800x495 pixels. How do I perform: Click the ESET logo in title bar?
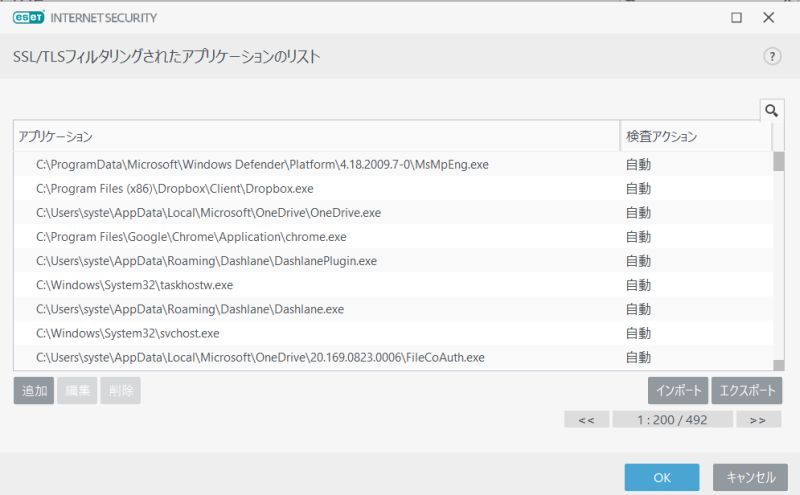[x=29, y=17]
